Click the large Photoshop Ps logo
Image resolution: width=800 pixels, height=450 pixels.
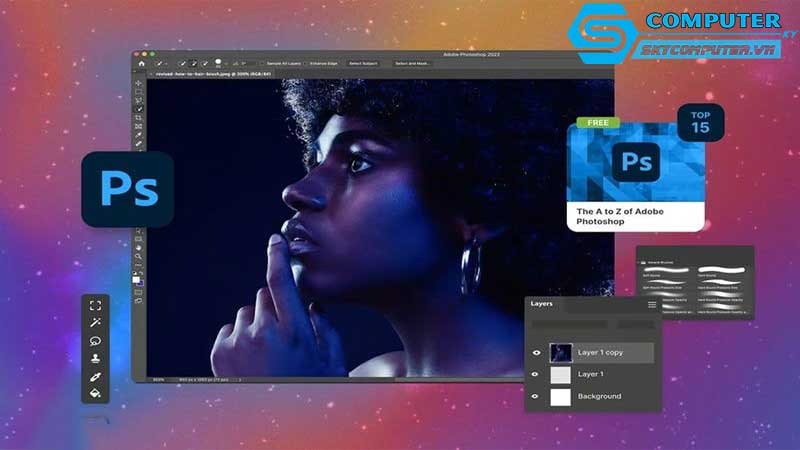click(127, 188)
